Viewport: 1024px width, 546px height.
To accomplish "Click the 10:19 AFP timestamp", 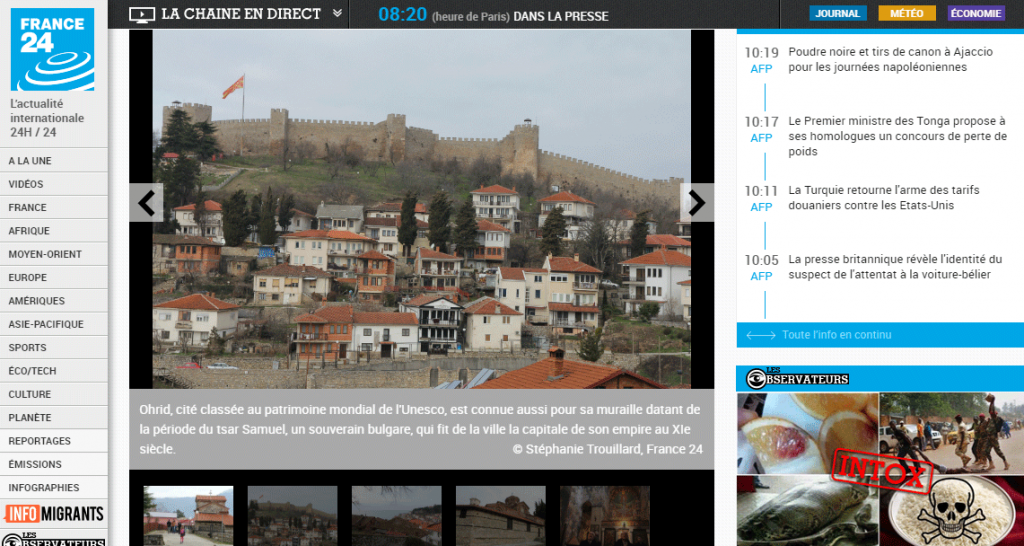I will (x=761, y=60).
